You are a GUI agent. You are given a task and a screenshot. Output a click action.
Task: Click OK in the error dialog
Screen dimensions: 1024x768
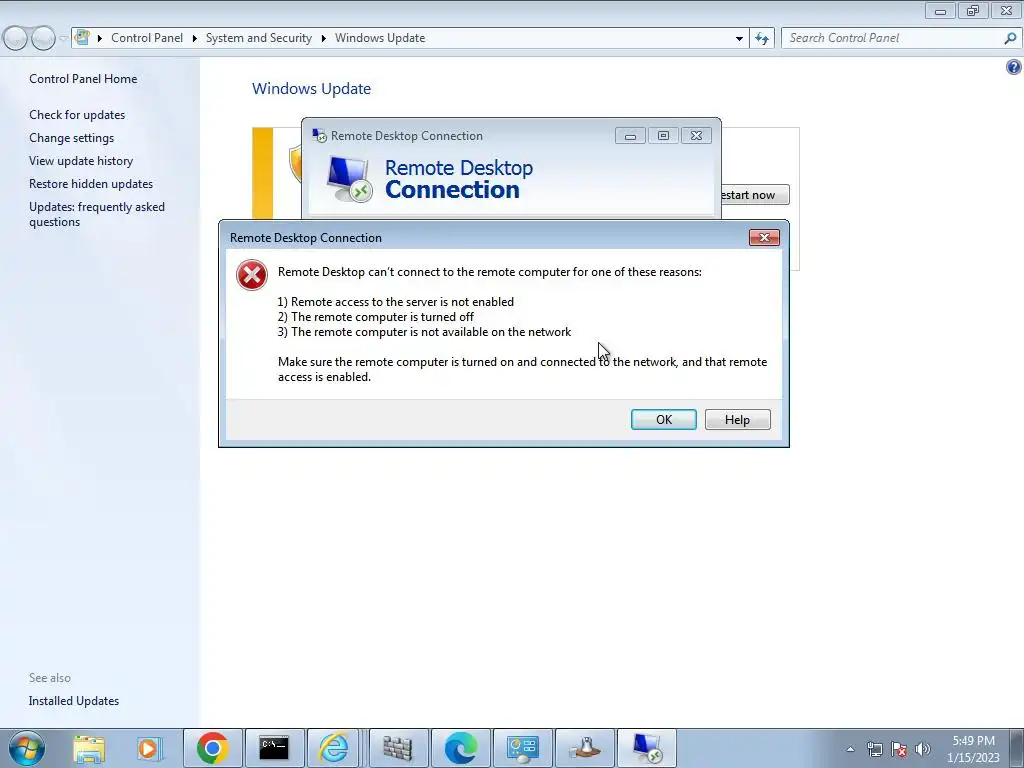(x=664, y=419)
